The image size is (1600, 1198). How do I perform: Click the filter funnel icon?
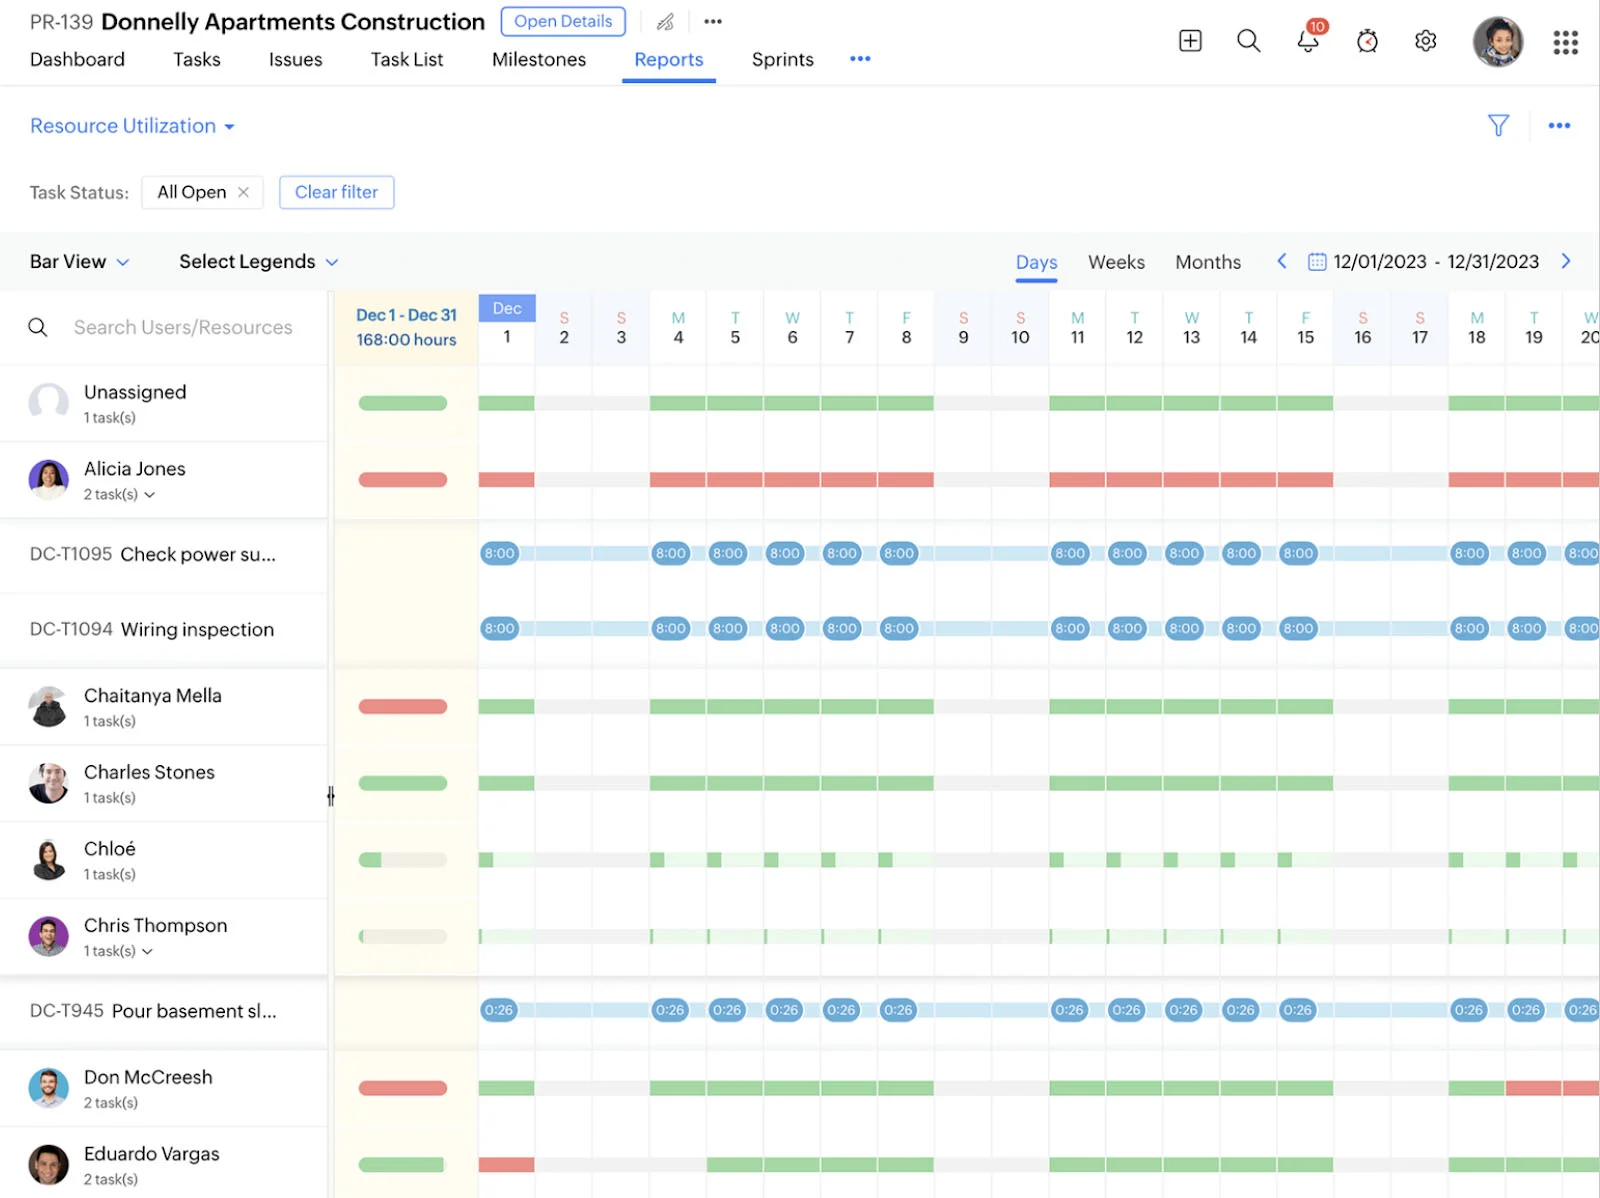pos(1498,125)
